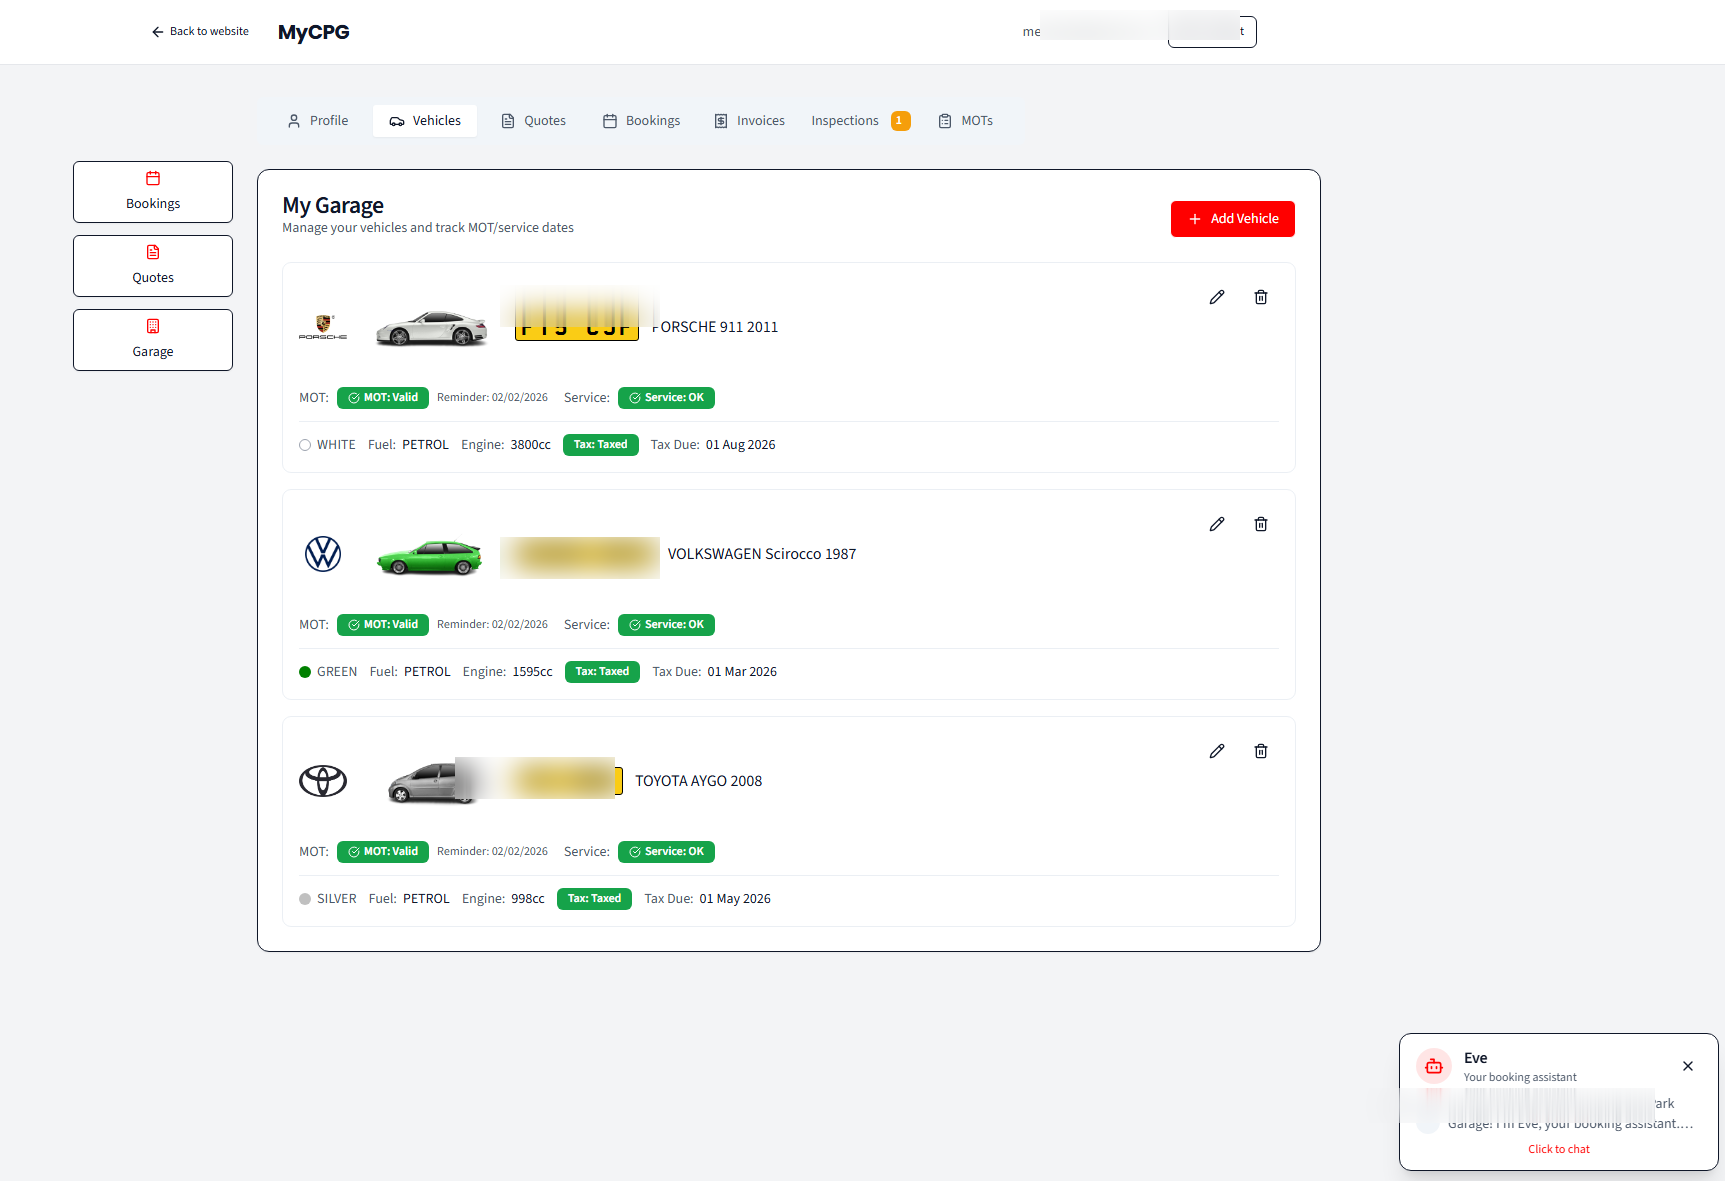
Task: Open the white Porsche car thumbnail
Action: (431, 328)
